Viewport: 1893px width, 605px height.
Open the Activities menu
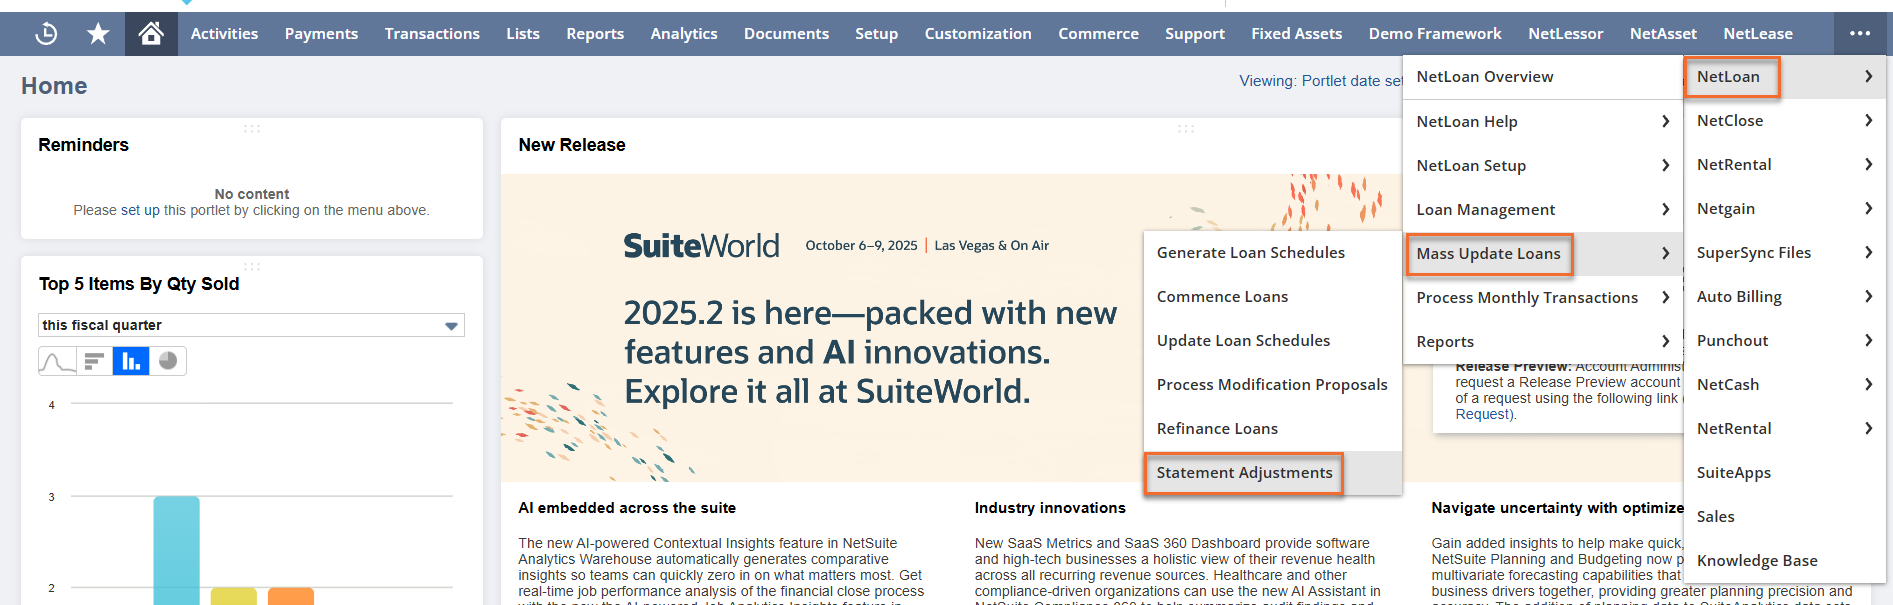(x=224, y=34)
